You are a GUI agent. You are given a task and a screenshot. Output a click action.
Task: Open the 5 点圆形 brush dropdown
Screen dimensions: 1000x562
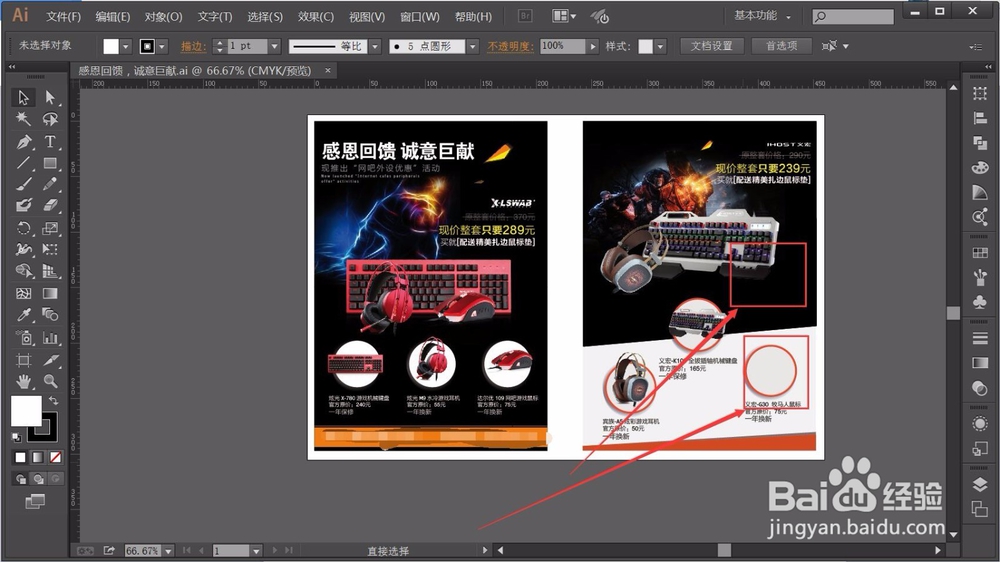[473, 46]
